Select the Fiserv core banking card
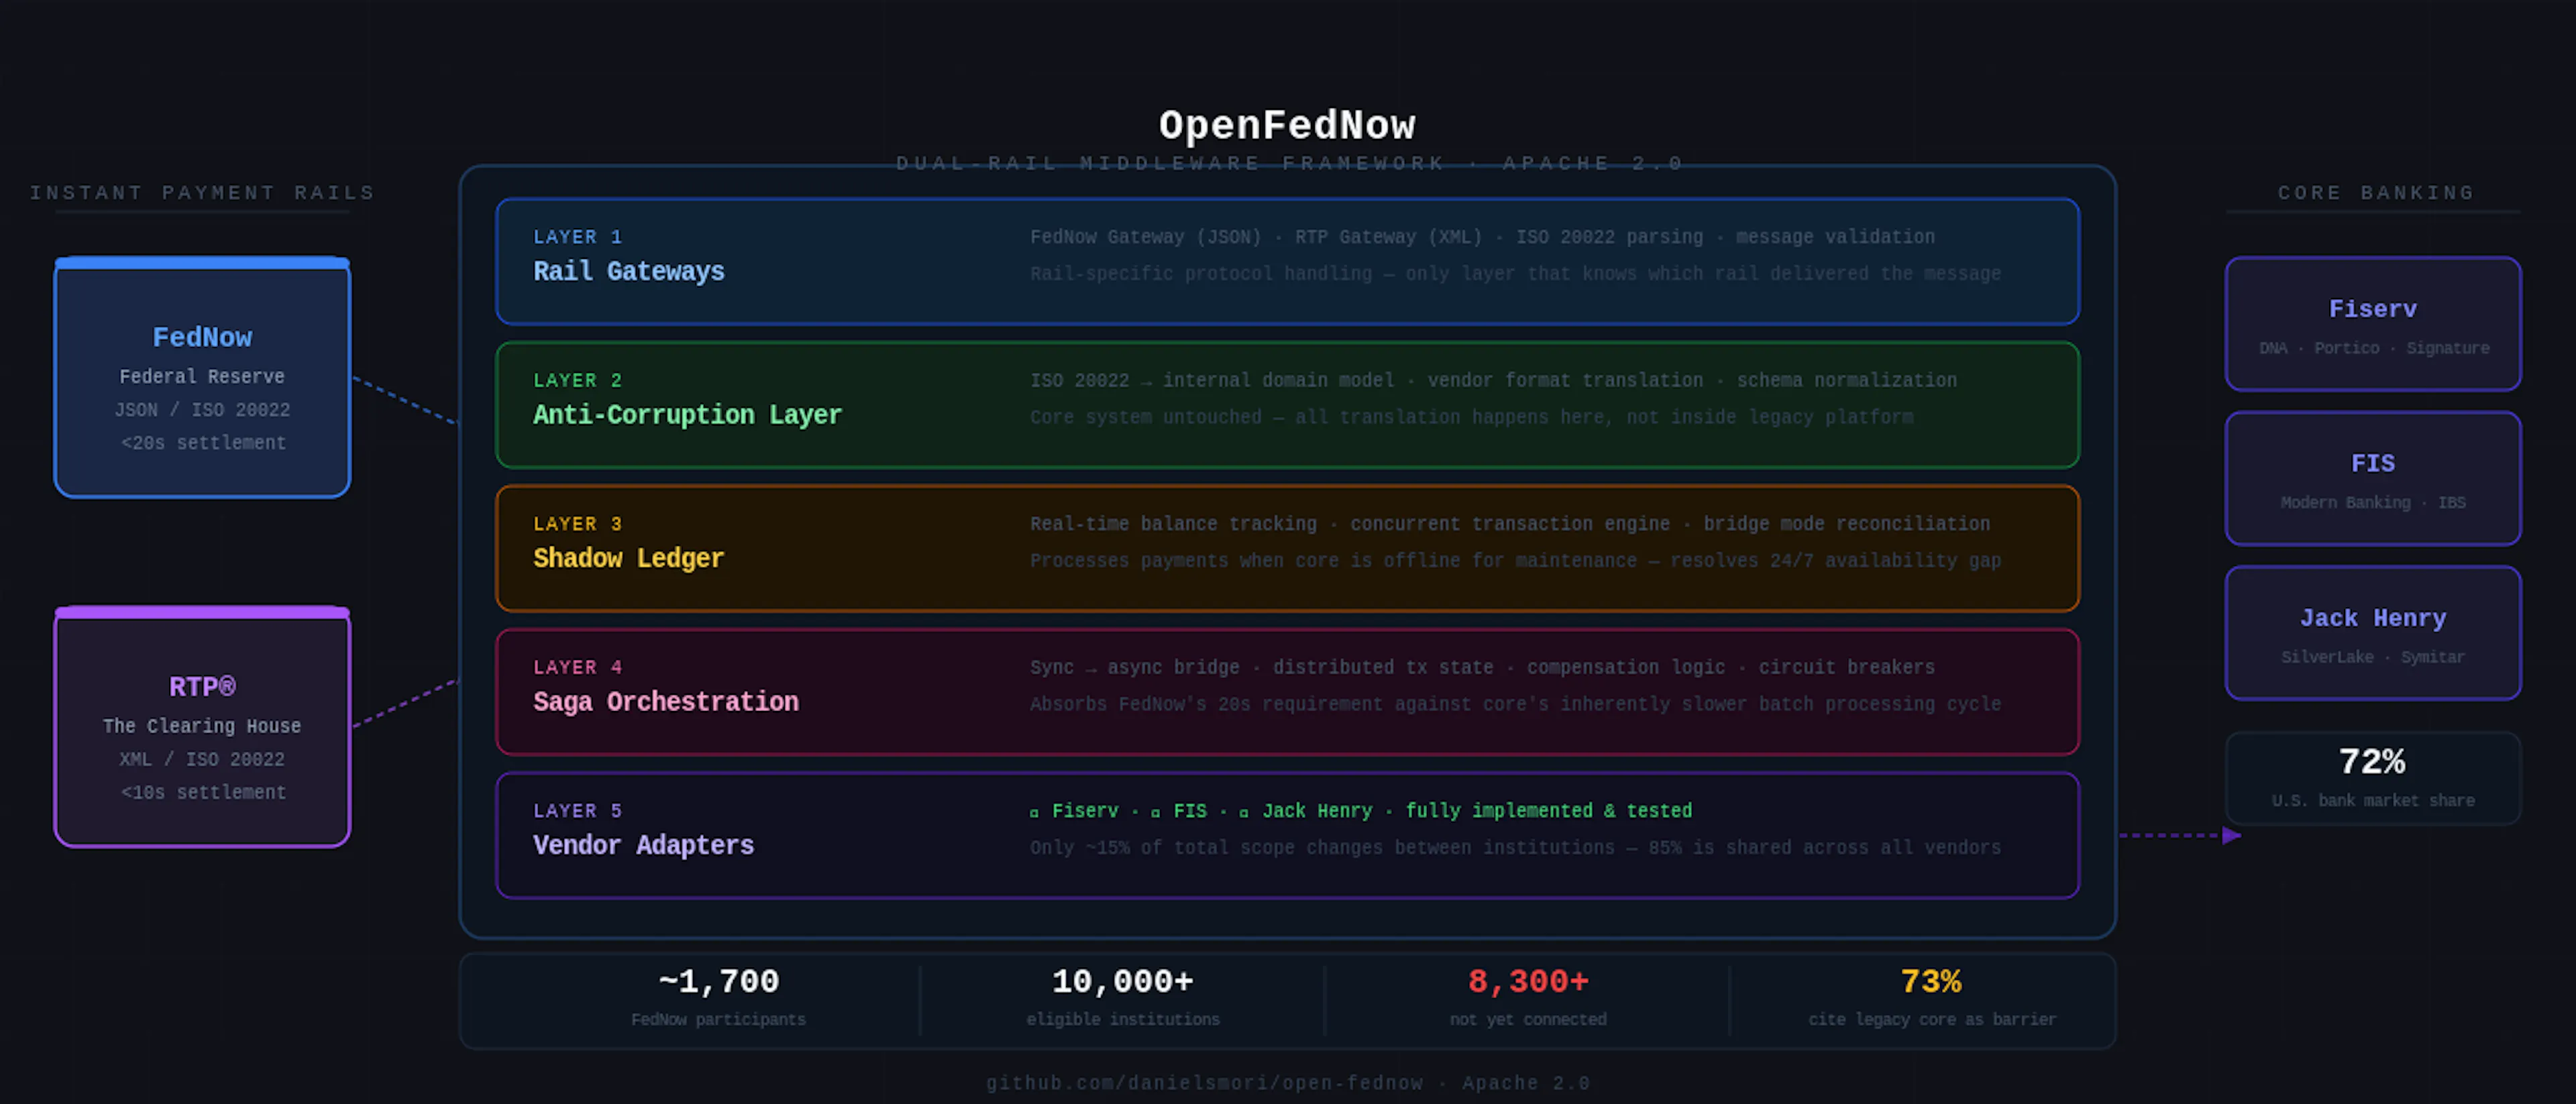 [x=2372, y=323]
